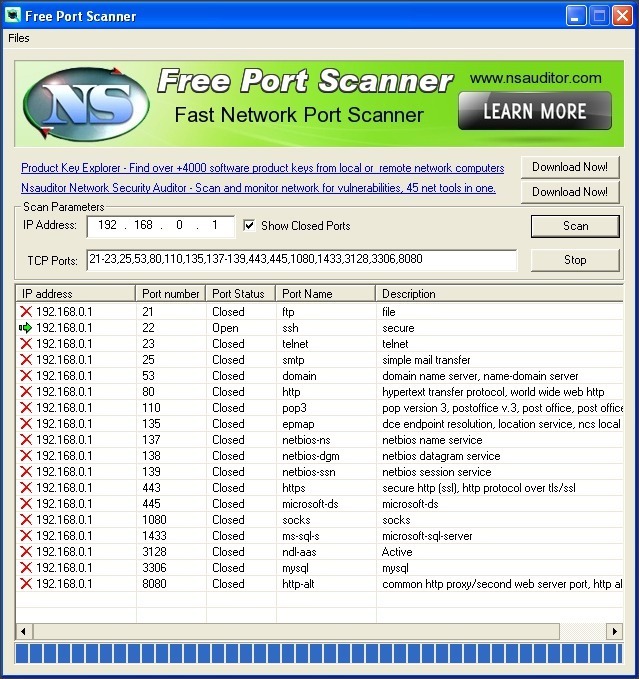Viewport: 639px width, 679px height.
Task: Sort by the Port number column header
Action: 171,294
